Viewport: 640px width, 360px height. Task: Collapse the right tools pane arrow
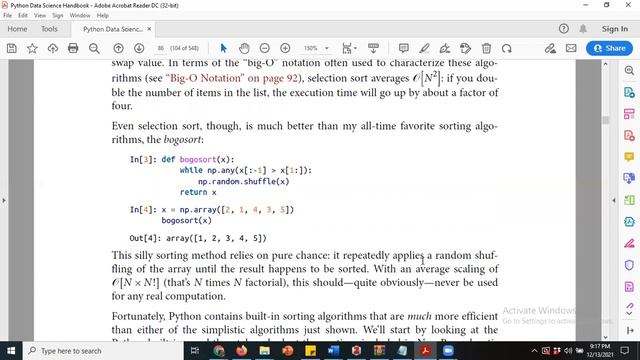pos(614,200)
